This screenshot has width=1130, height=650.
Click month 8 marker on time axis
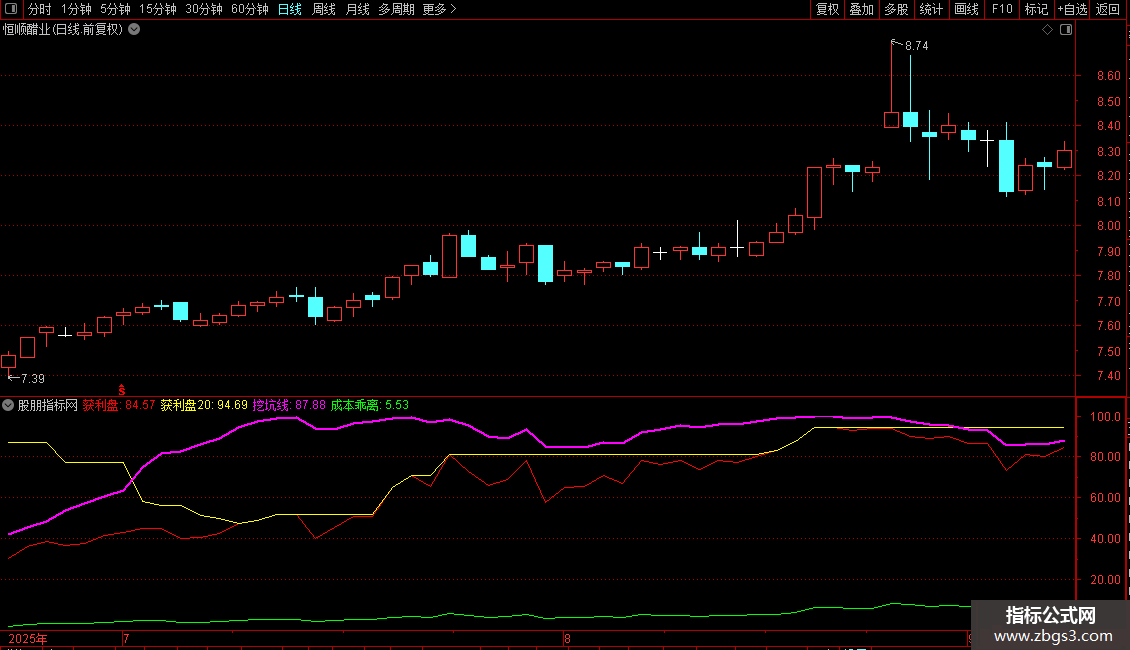(567, 638)
